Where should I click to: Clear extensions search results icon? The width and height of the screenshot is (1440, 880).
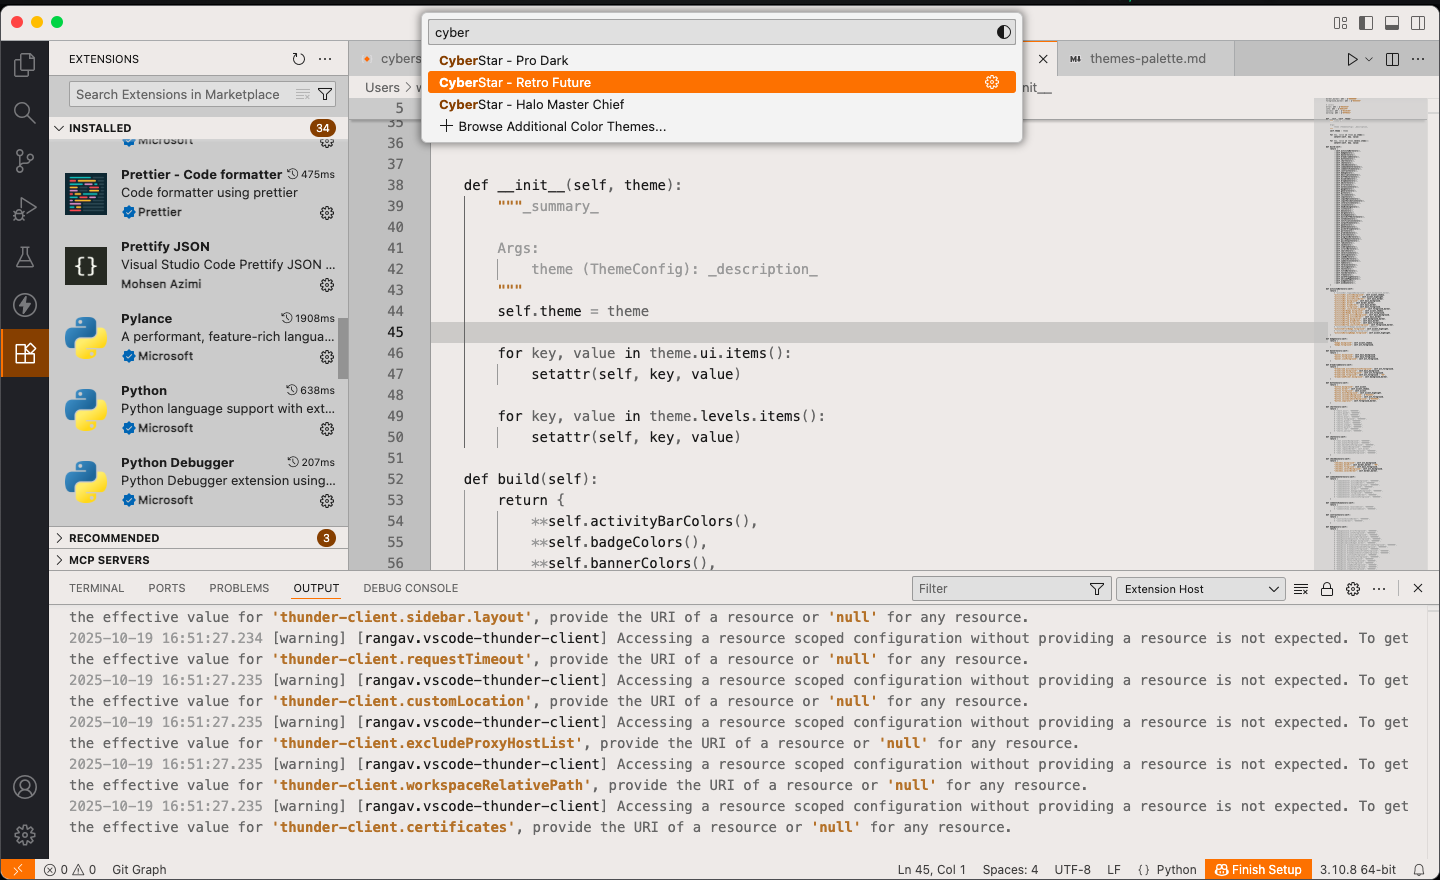pos(303,94)
